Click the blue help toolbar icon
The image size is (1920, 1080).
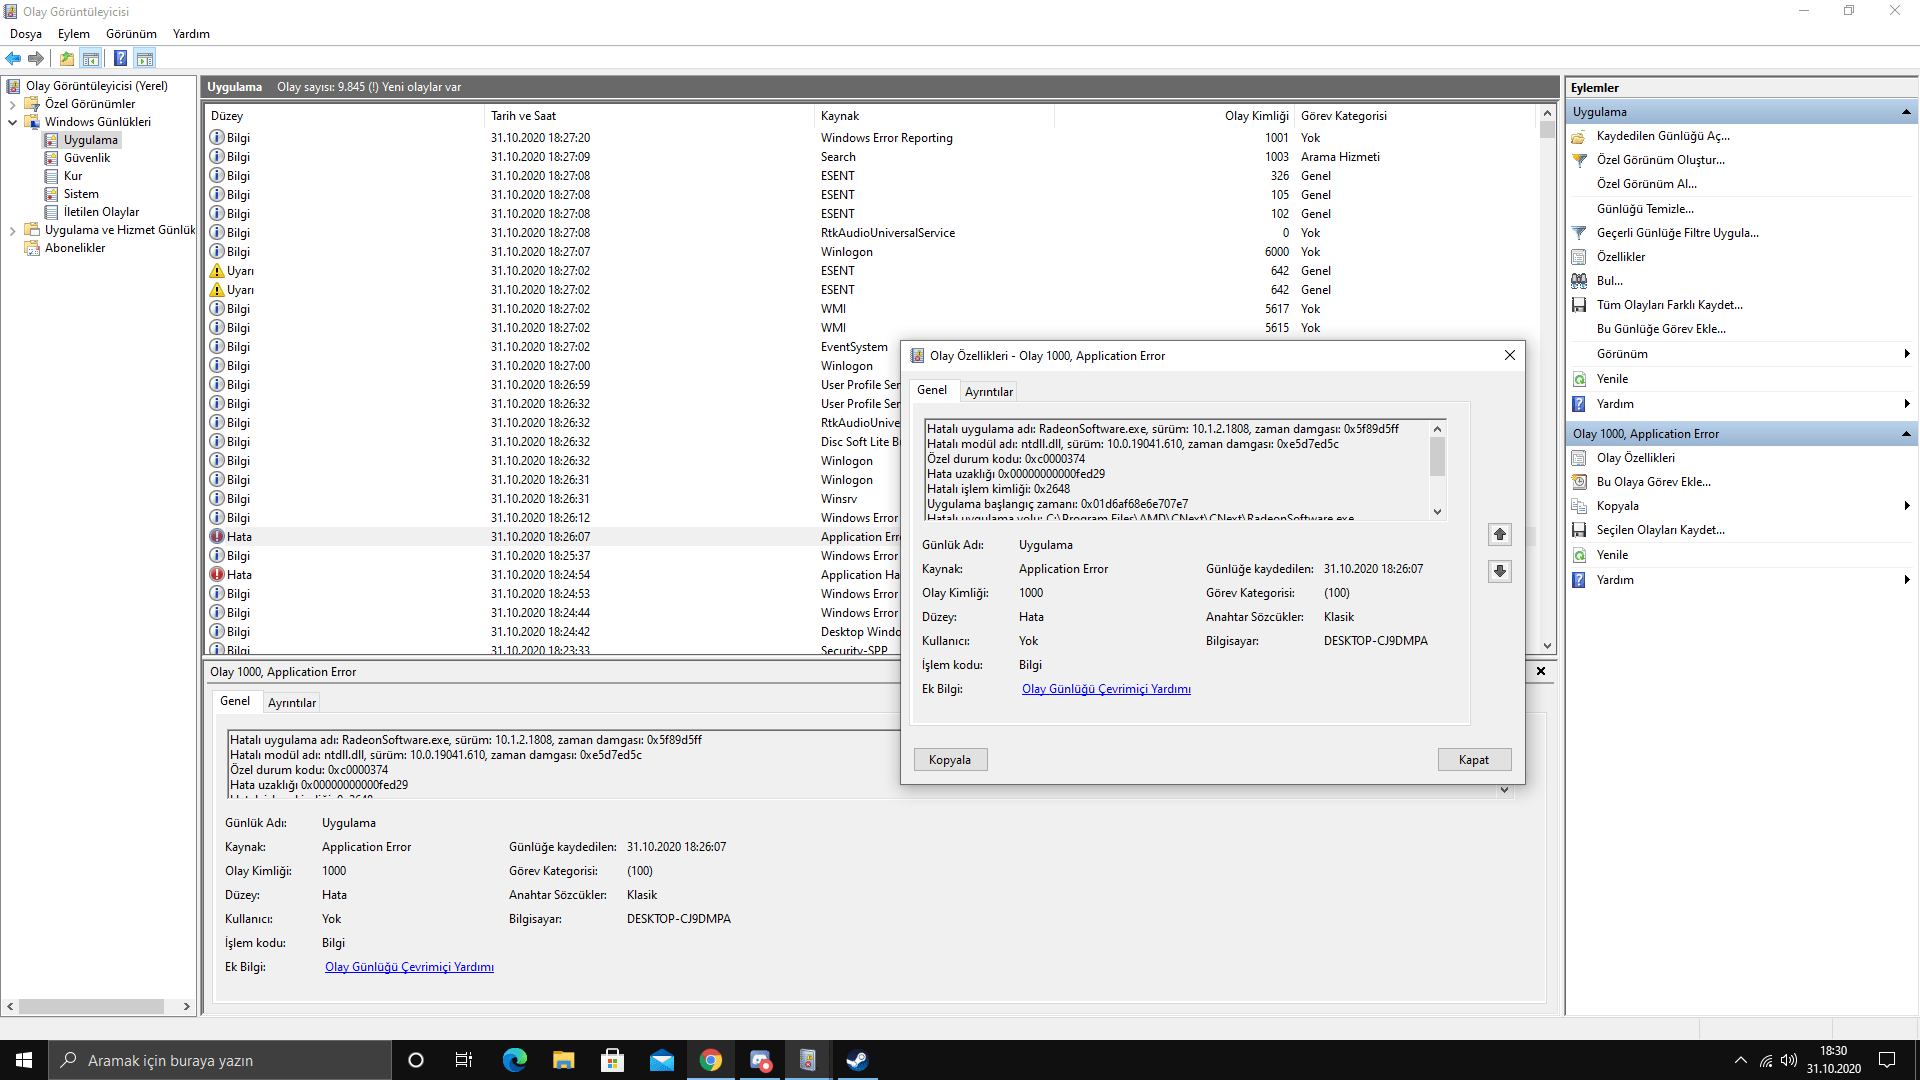coord(120,59)
